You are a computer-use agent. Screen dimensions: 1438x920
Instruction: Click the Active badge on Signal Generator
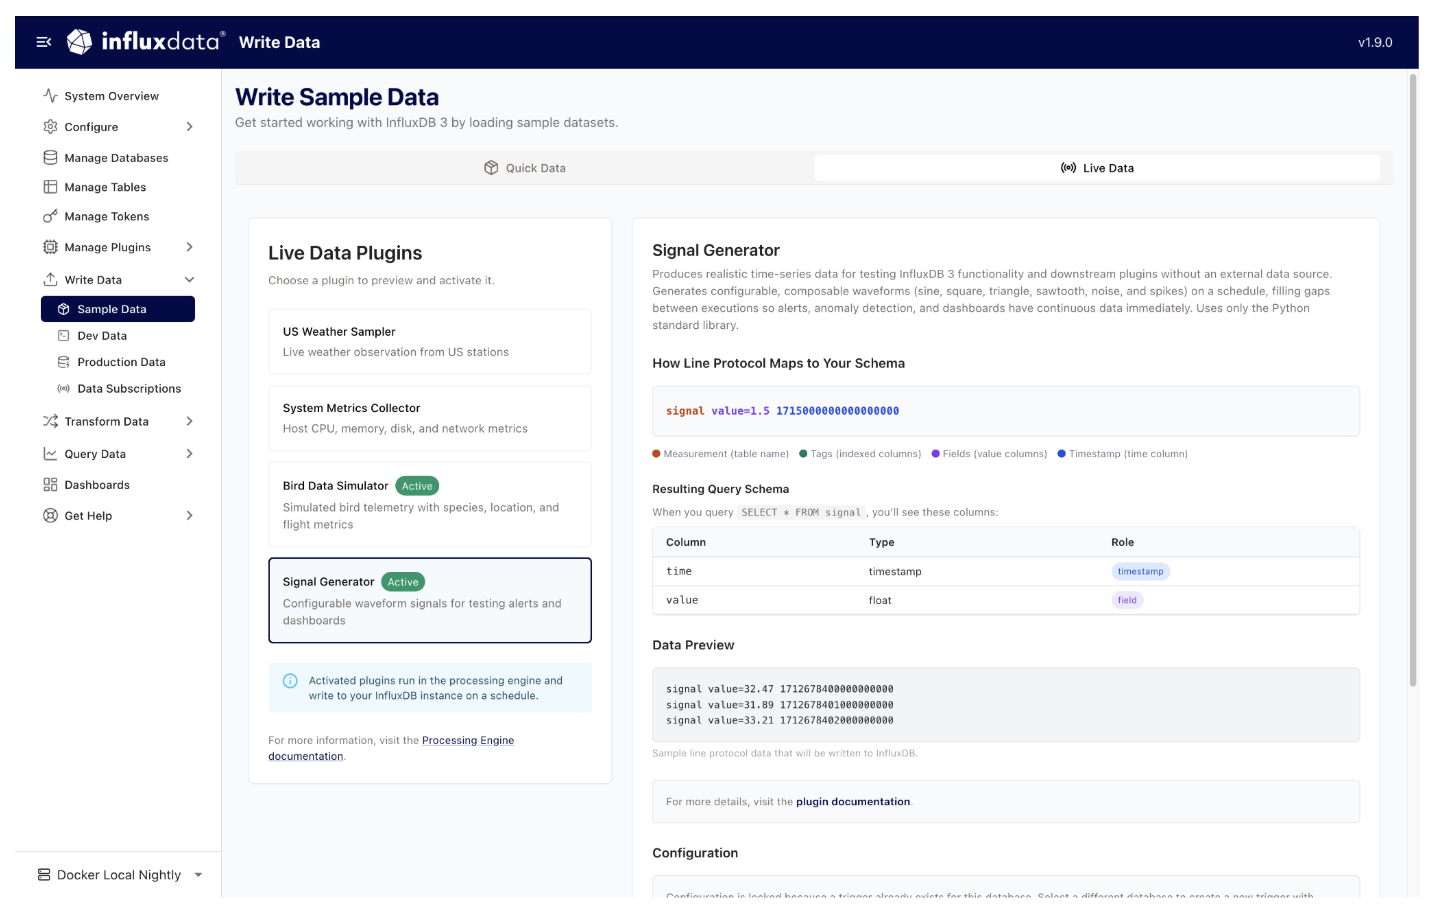pyautogui.click(x=403, y=582)
